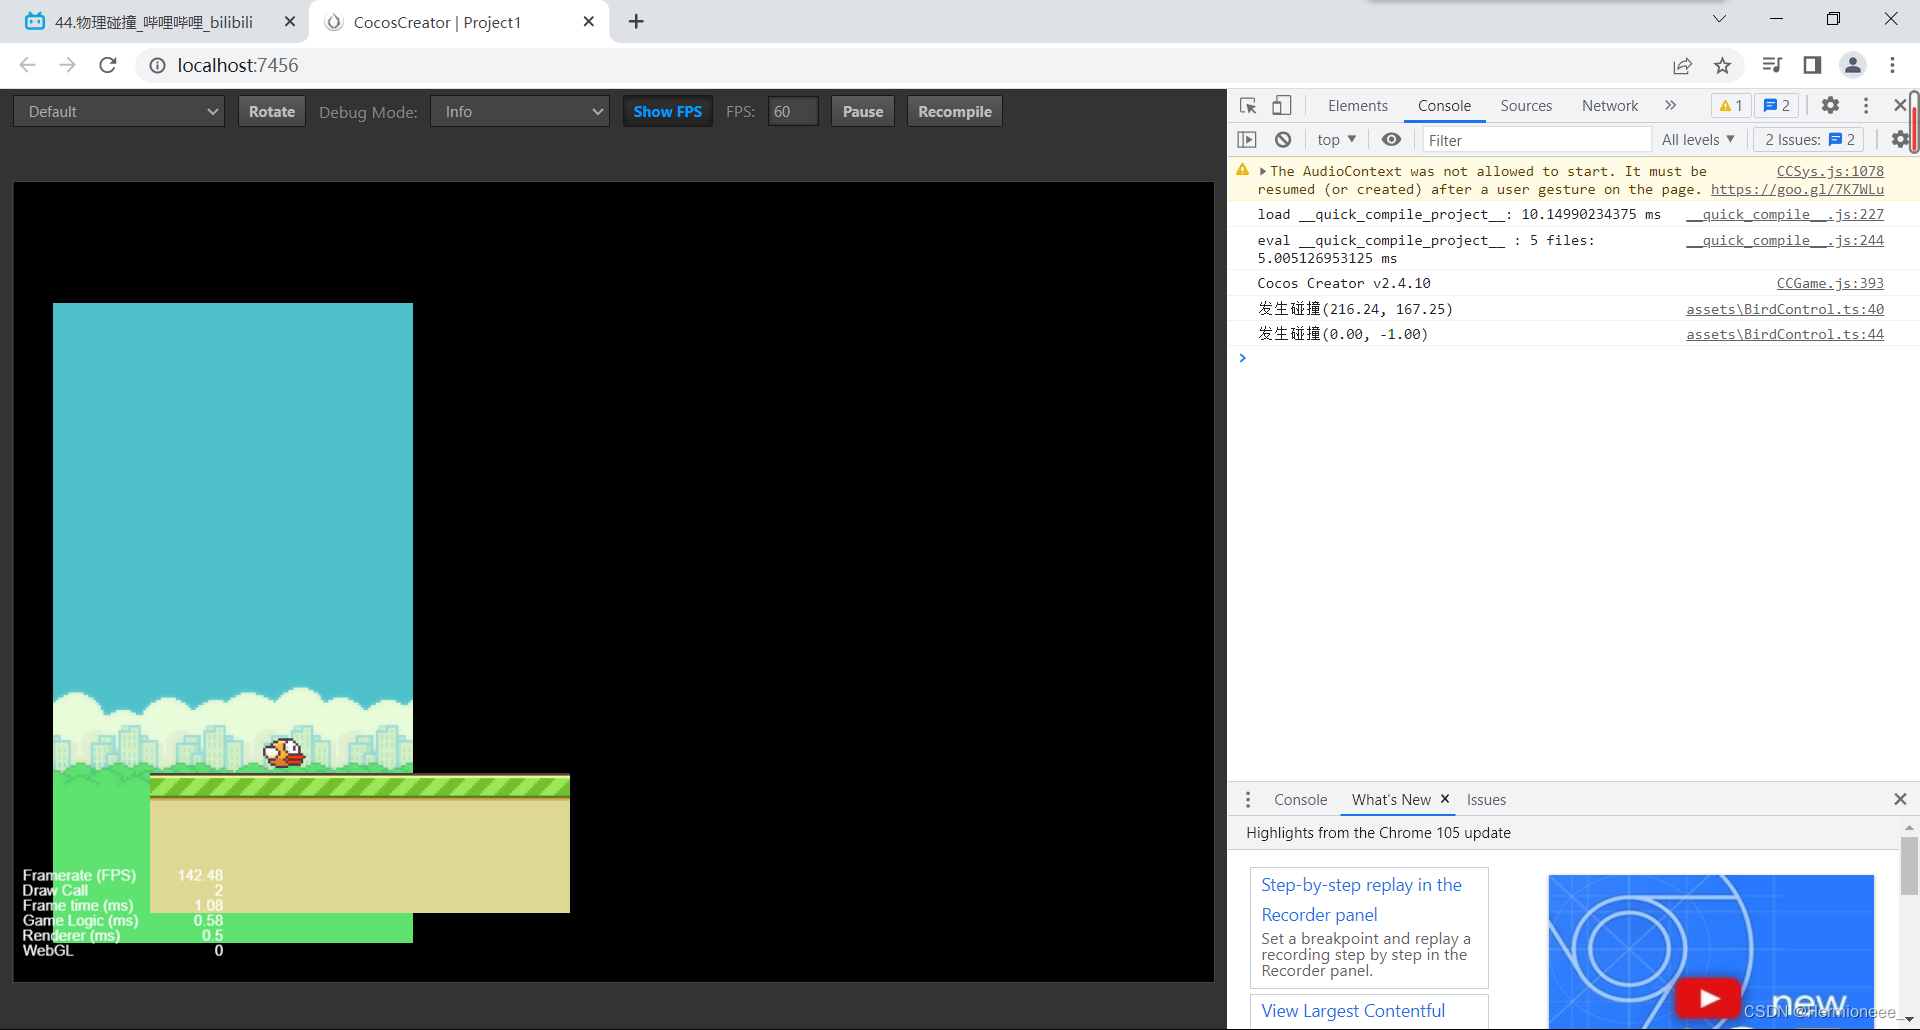
Task: Toggle the Show FPS button
Action: pos(668,111)
